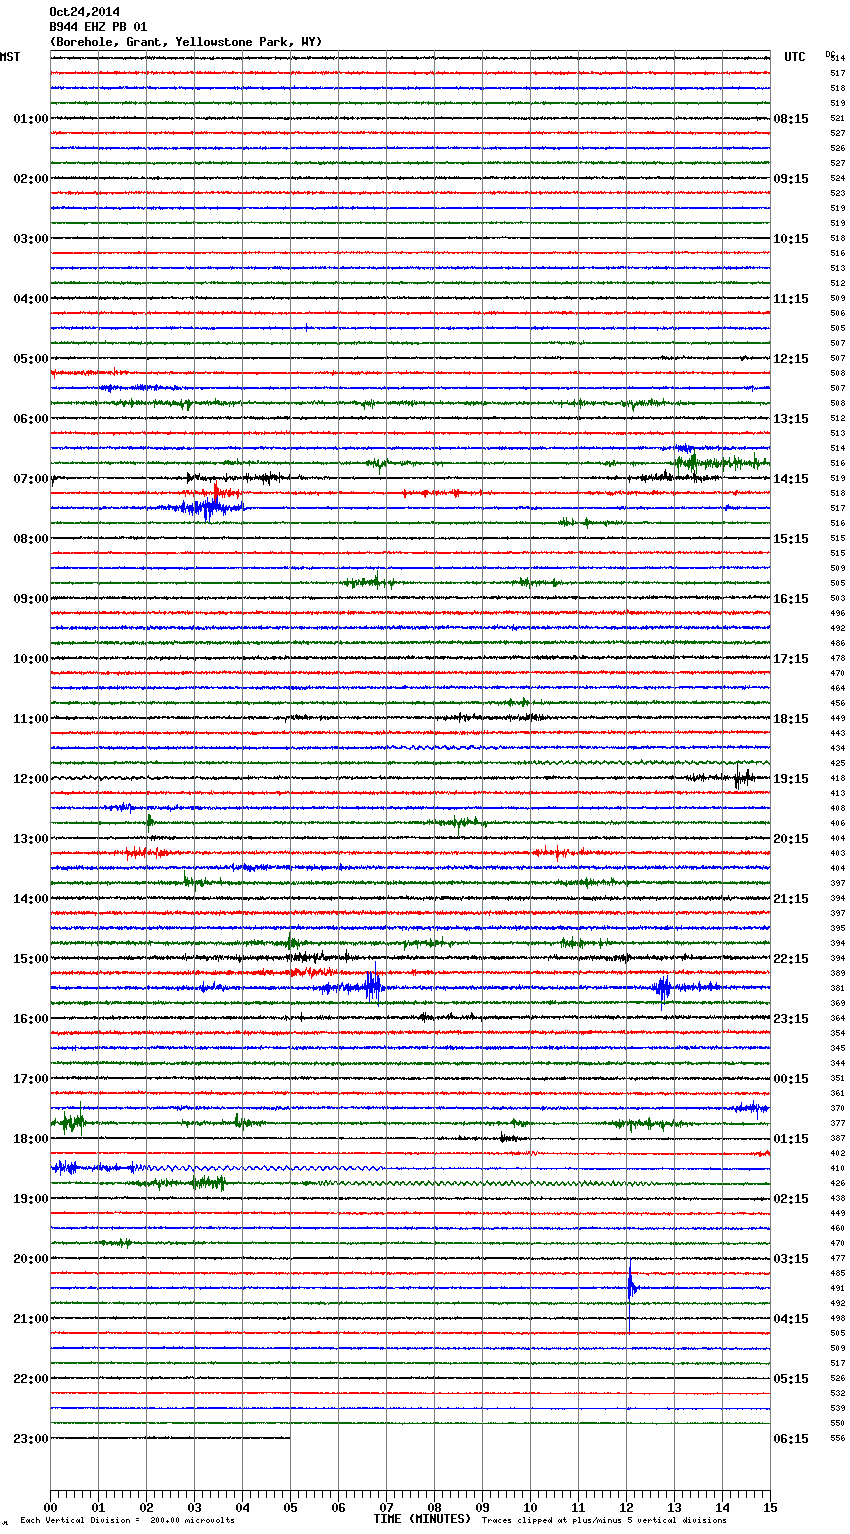Click the 08:00 MST time label
The width and height of the screenshot is (850, 1534).
click(30, 539)
